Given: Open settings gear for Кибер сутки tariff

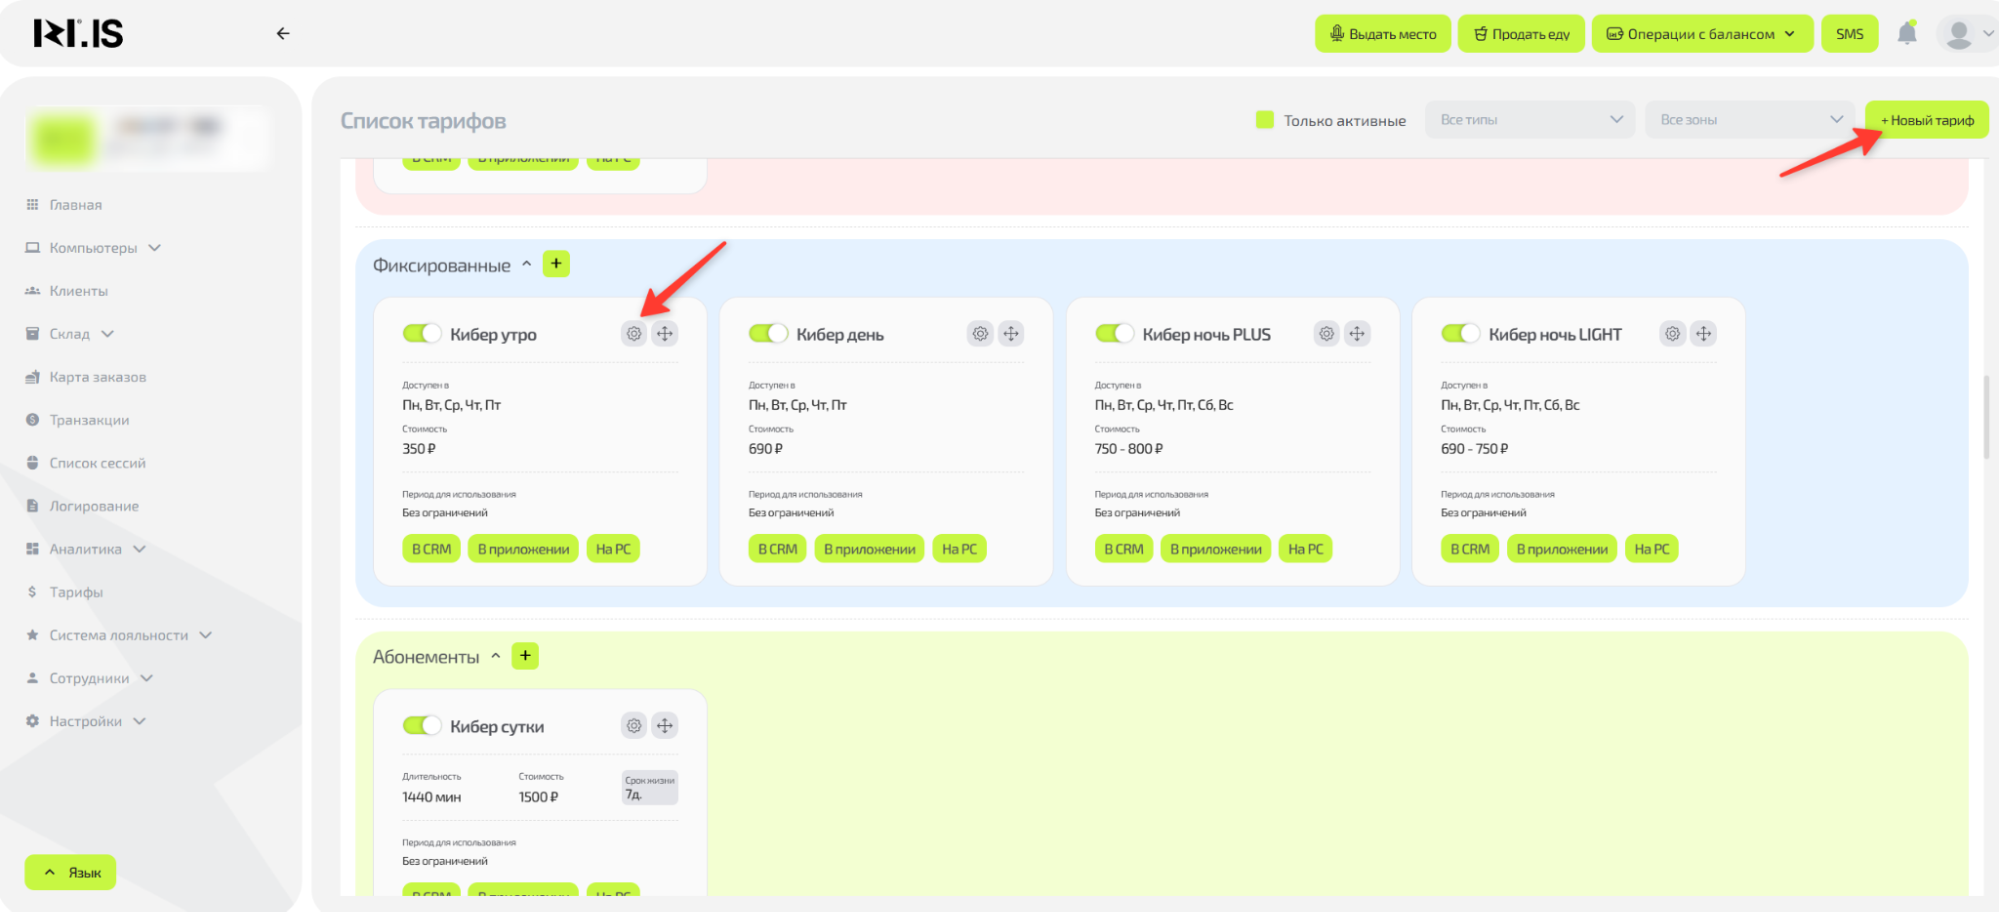Looking at the screenshot, I should tap(634, 726).
